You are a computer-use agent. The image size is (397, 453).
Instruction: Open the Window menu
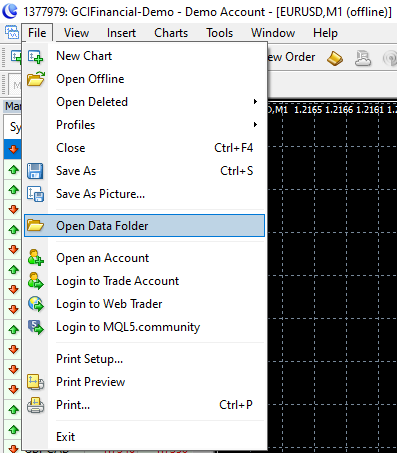point(273,33)
